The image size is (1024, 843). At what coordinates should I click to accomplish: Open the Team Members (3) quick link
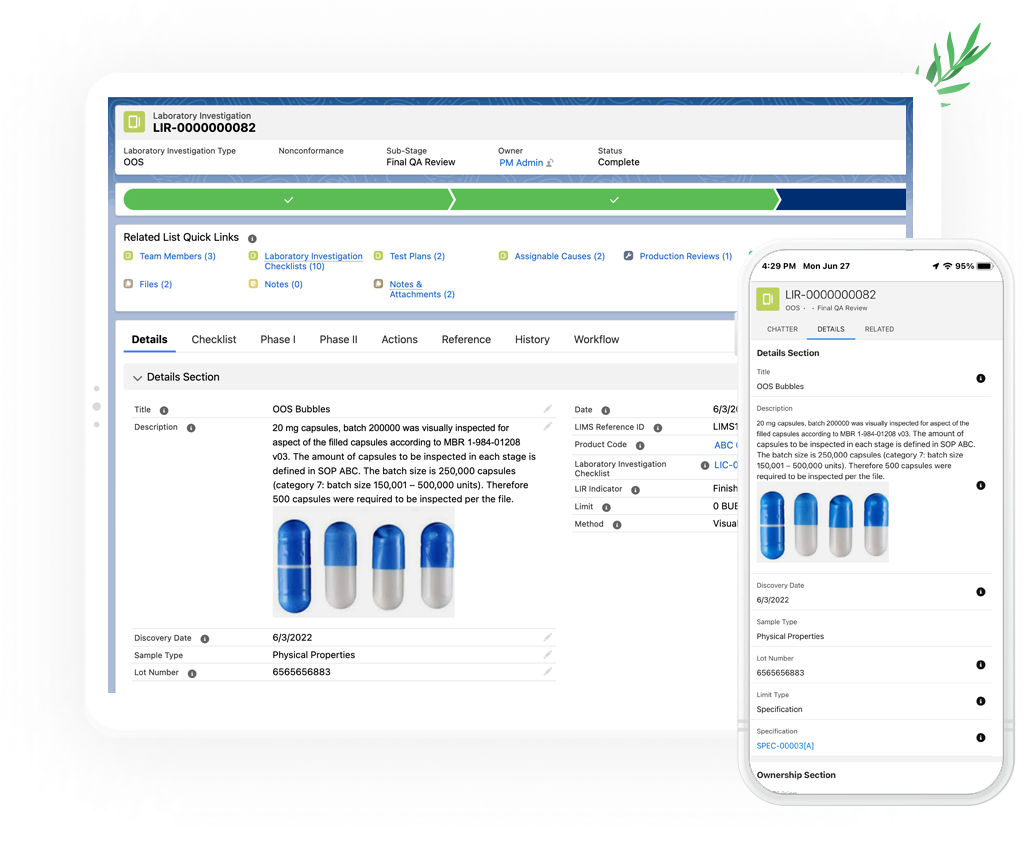point(177,257)
